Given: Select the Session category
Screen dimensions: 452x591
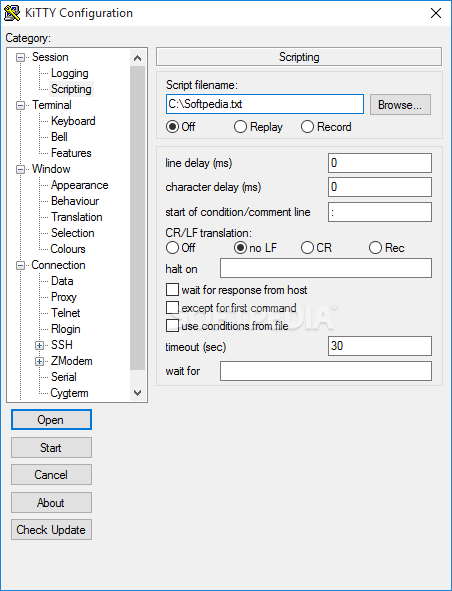Looking at the screenshot, I should coord(50,57).
